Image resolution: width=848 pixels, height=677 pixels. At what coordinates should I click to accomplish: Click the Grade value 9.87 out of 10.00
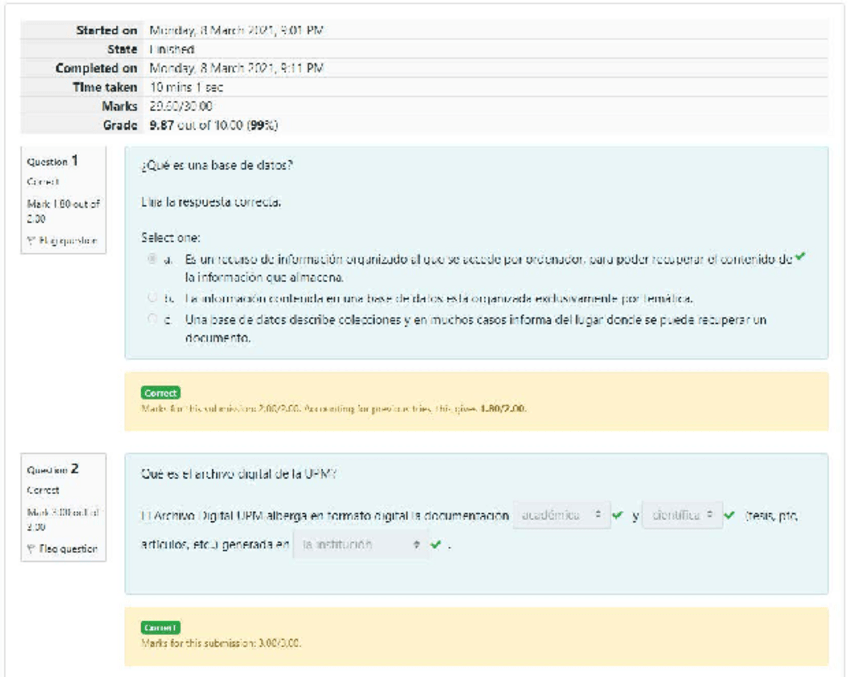tap(213, 126)
